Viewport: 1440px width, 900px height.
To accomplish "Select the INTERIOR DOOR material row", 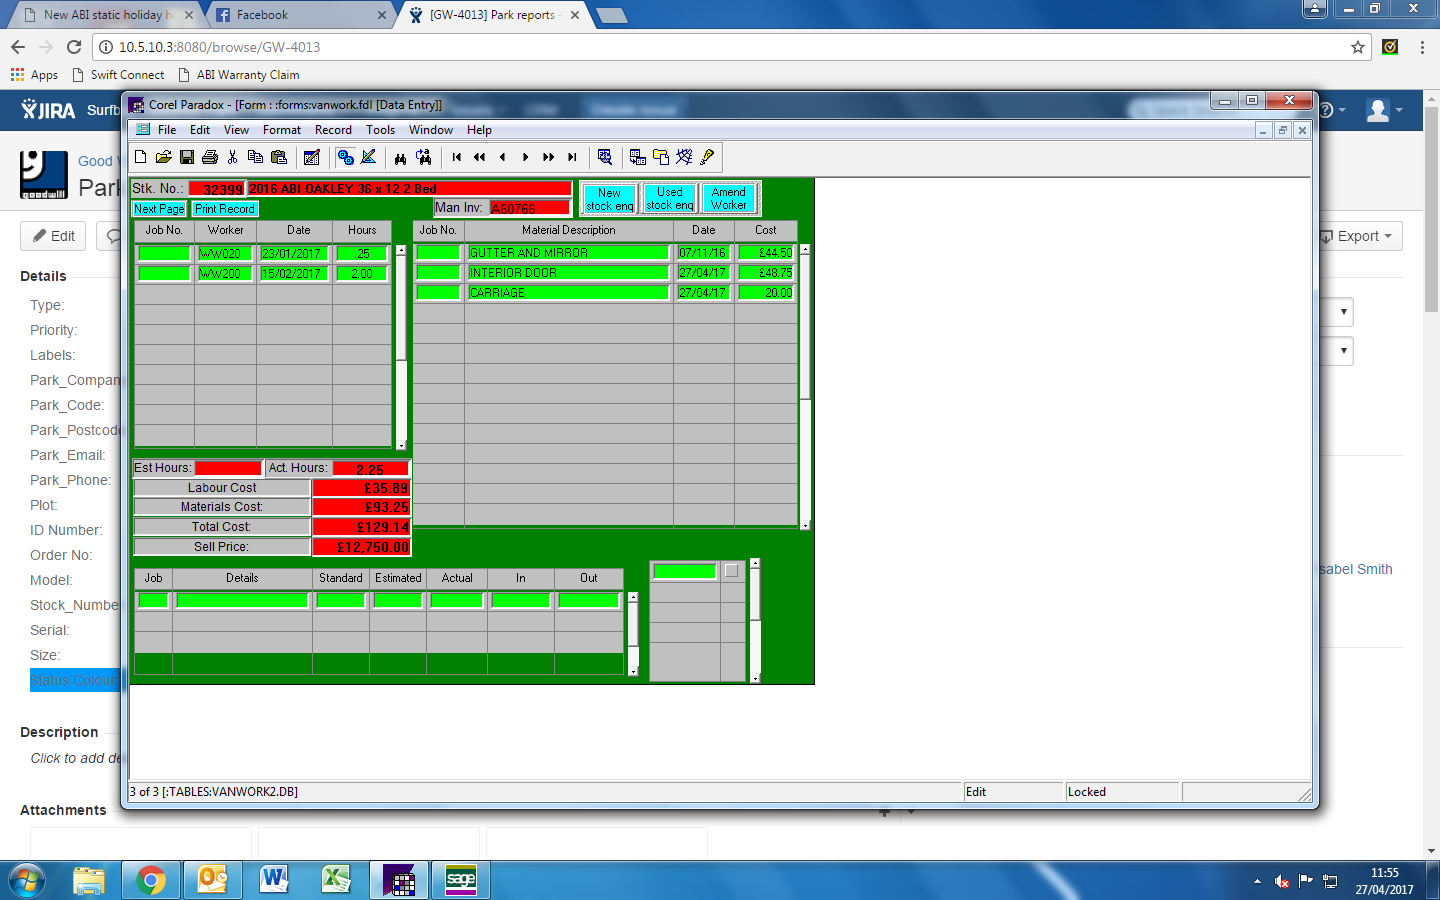I will (x=568, y=273).
